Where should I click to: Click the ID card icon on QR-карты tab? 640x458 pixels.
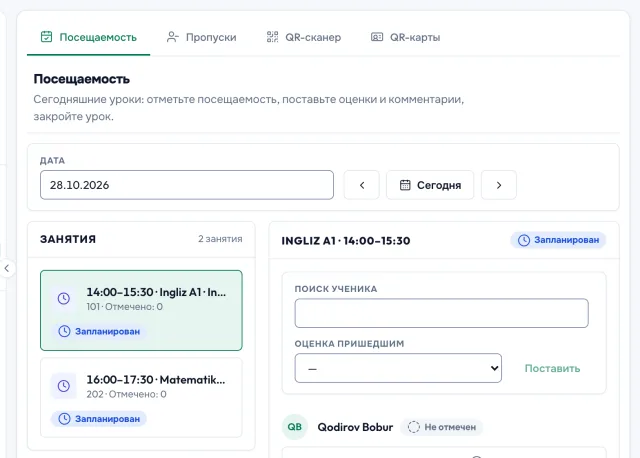377,37
